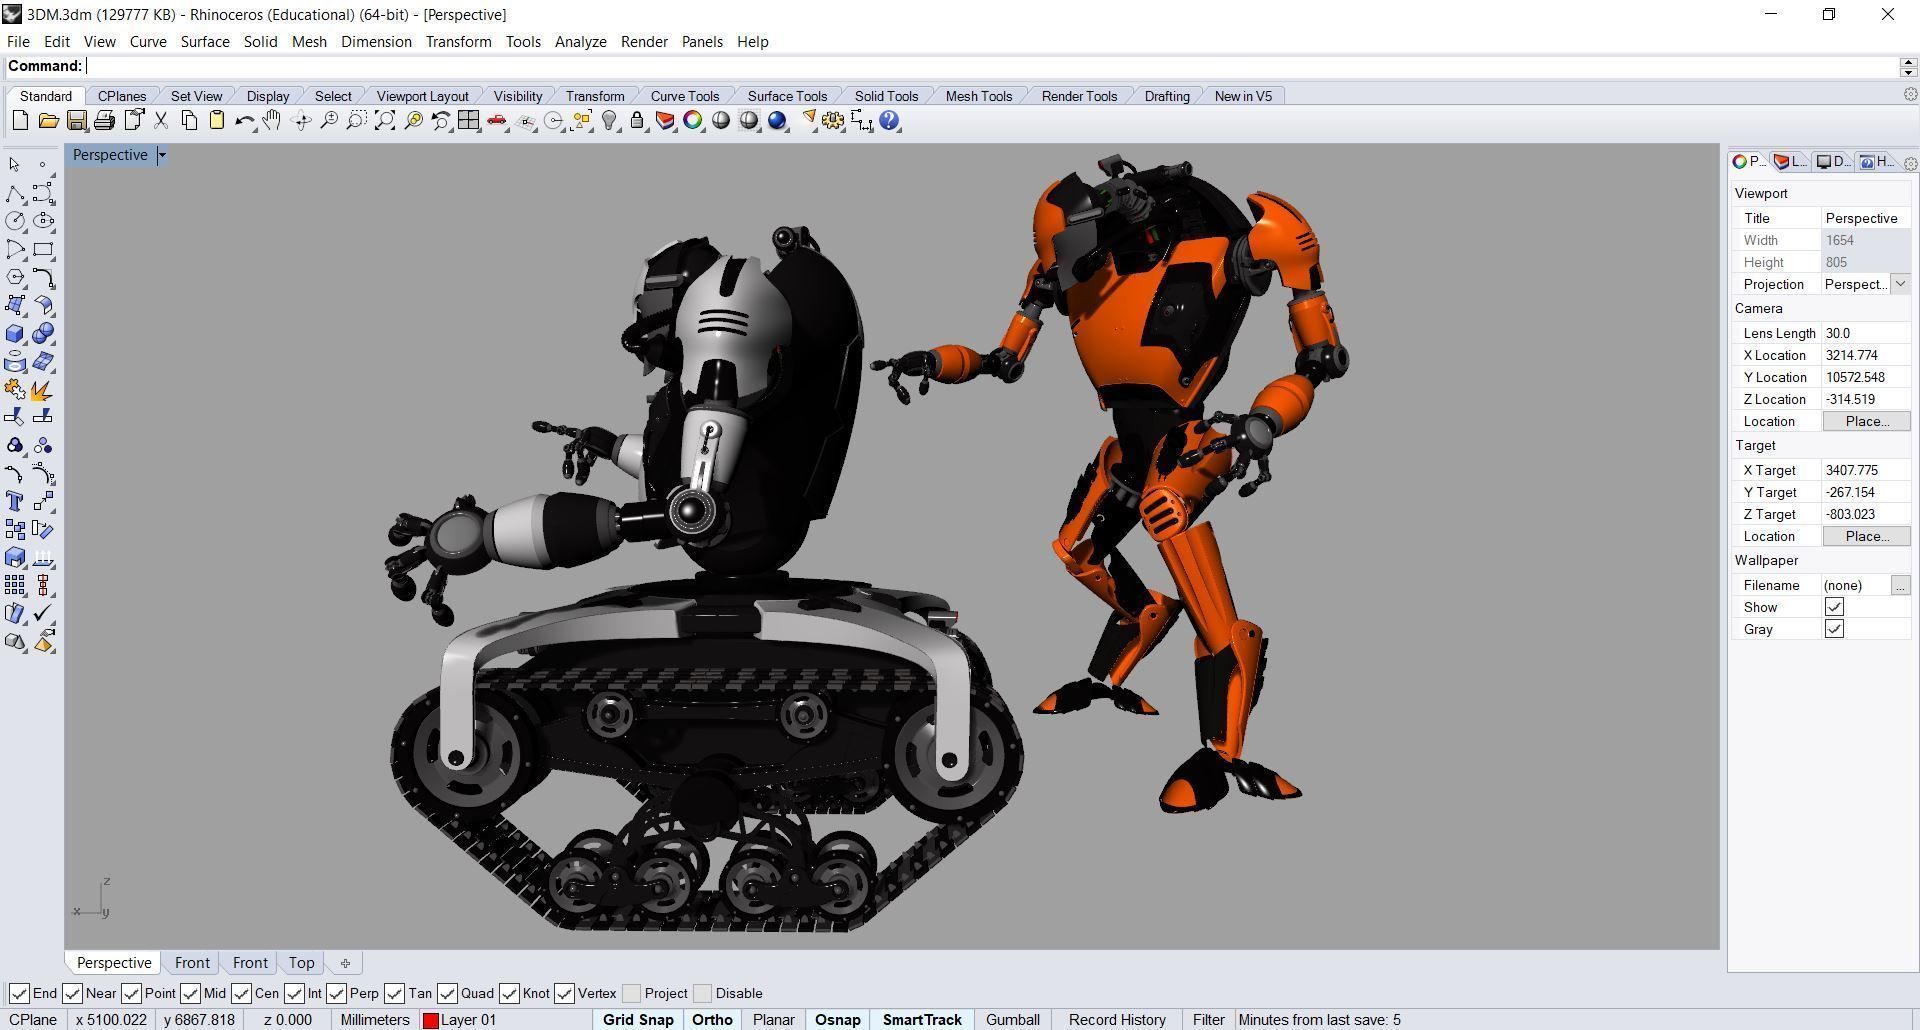Image resolution: width=1920 pixels, height=1030 pixels.
Task: Open Options with the gear icon
Action: click(833, 121)
